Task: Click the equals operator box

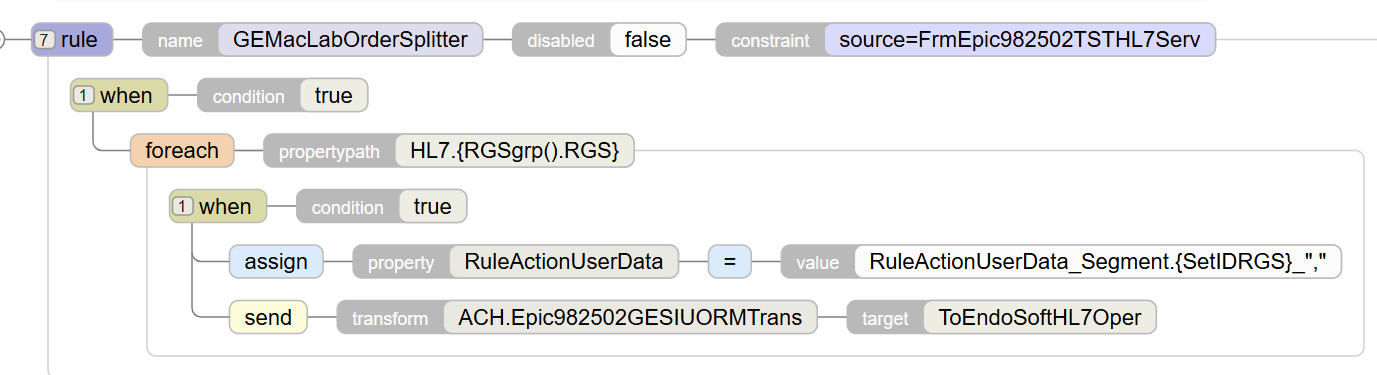Action: point(730,261)
